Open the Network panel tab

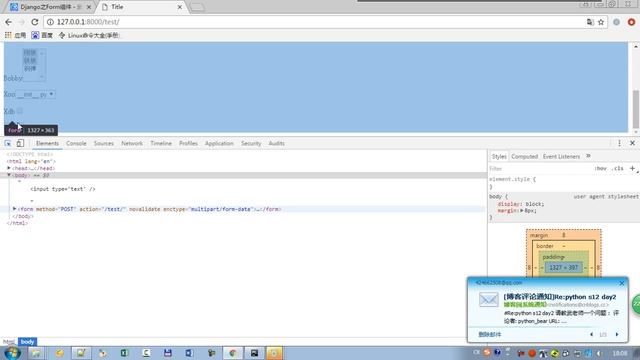click(132, 143)
